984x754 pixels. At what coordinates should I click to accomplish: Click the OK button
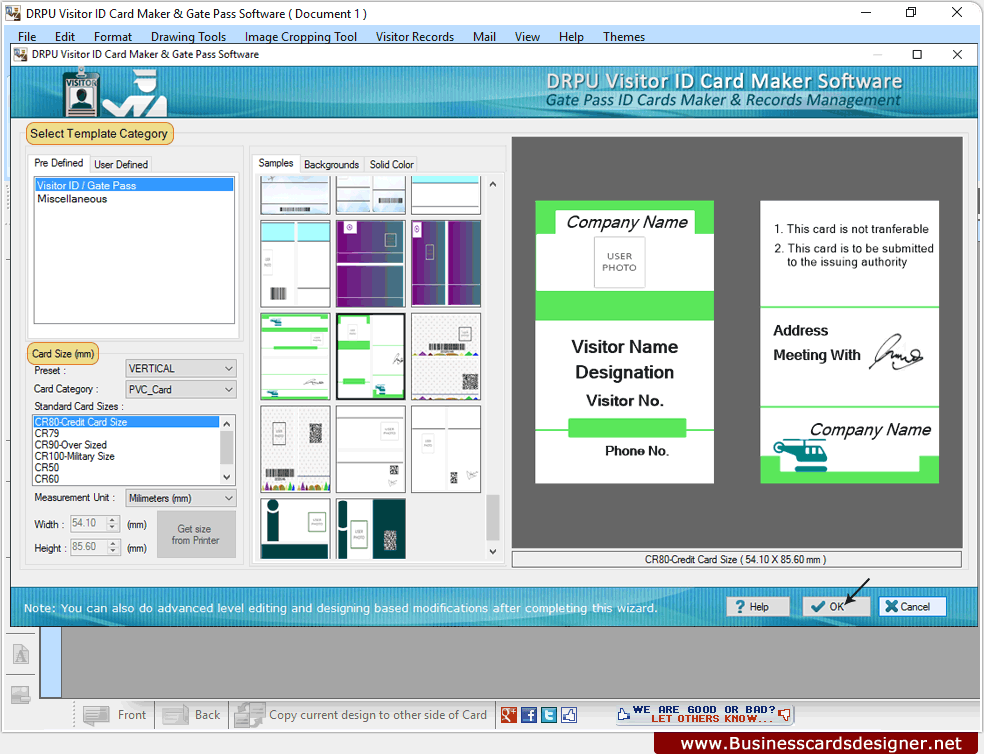pos(836,606)
